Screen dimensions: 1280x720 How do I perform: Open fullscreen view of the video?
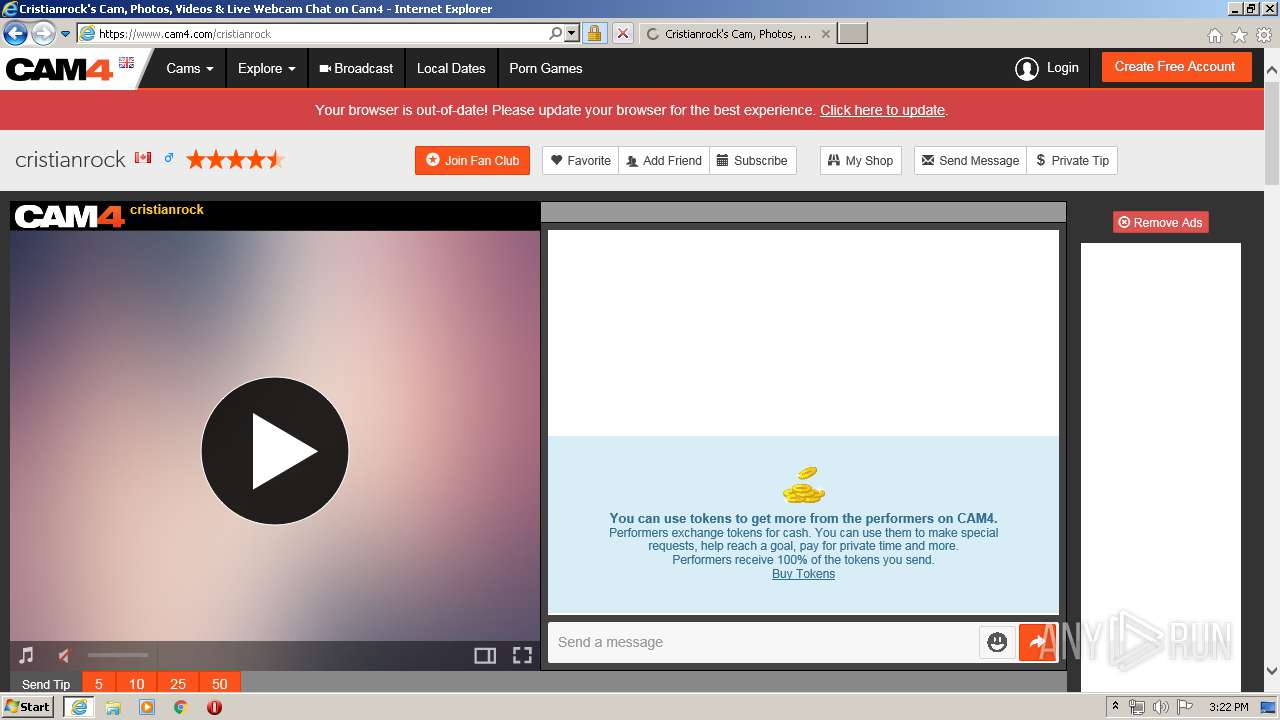pyautogui.click(x=522, y=656)
